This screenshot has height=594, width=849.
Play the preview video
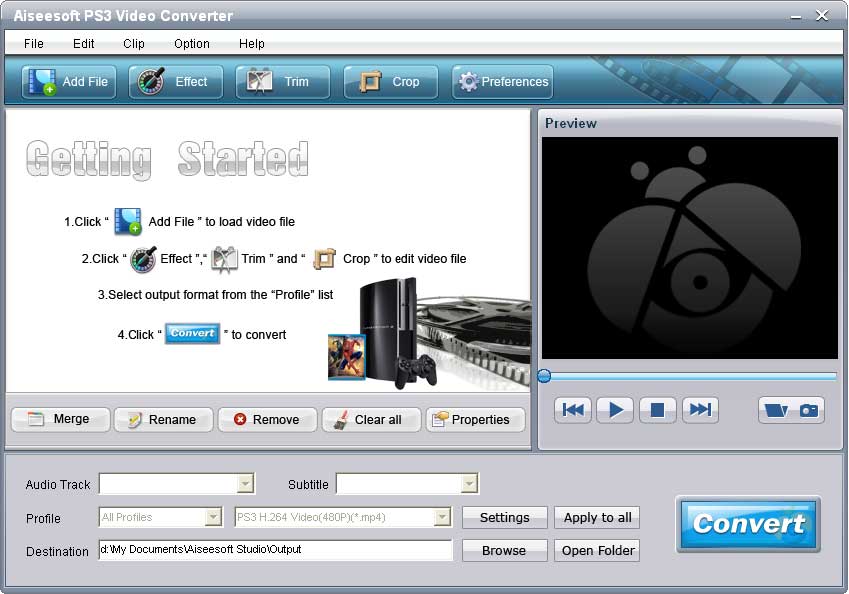tap(615, 410)
